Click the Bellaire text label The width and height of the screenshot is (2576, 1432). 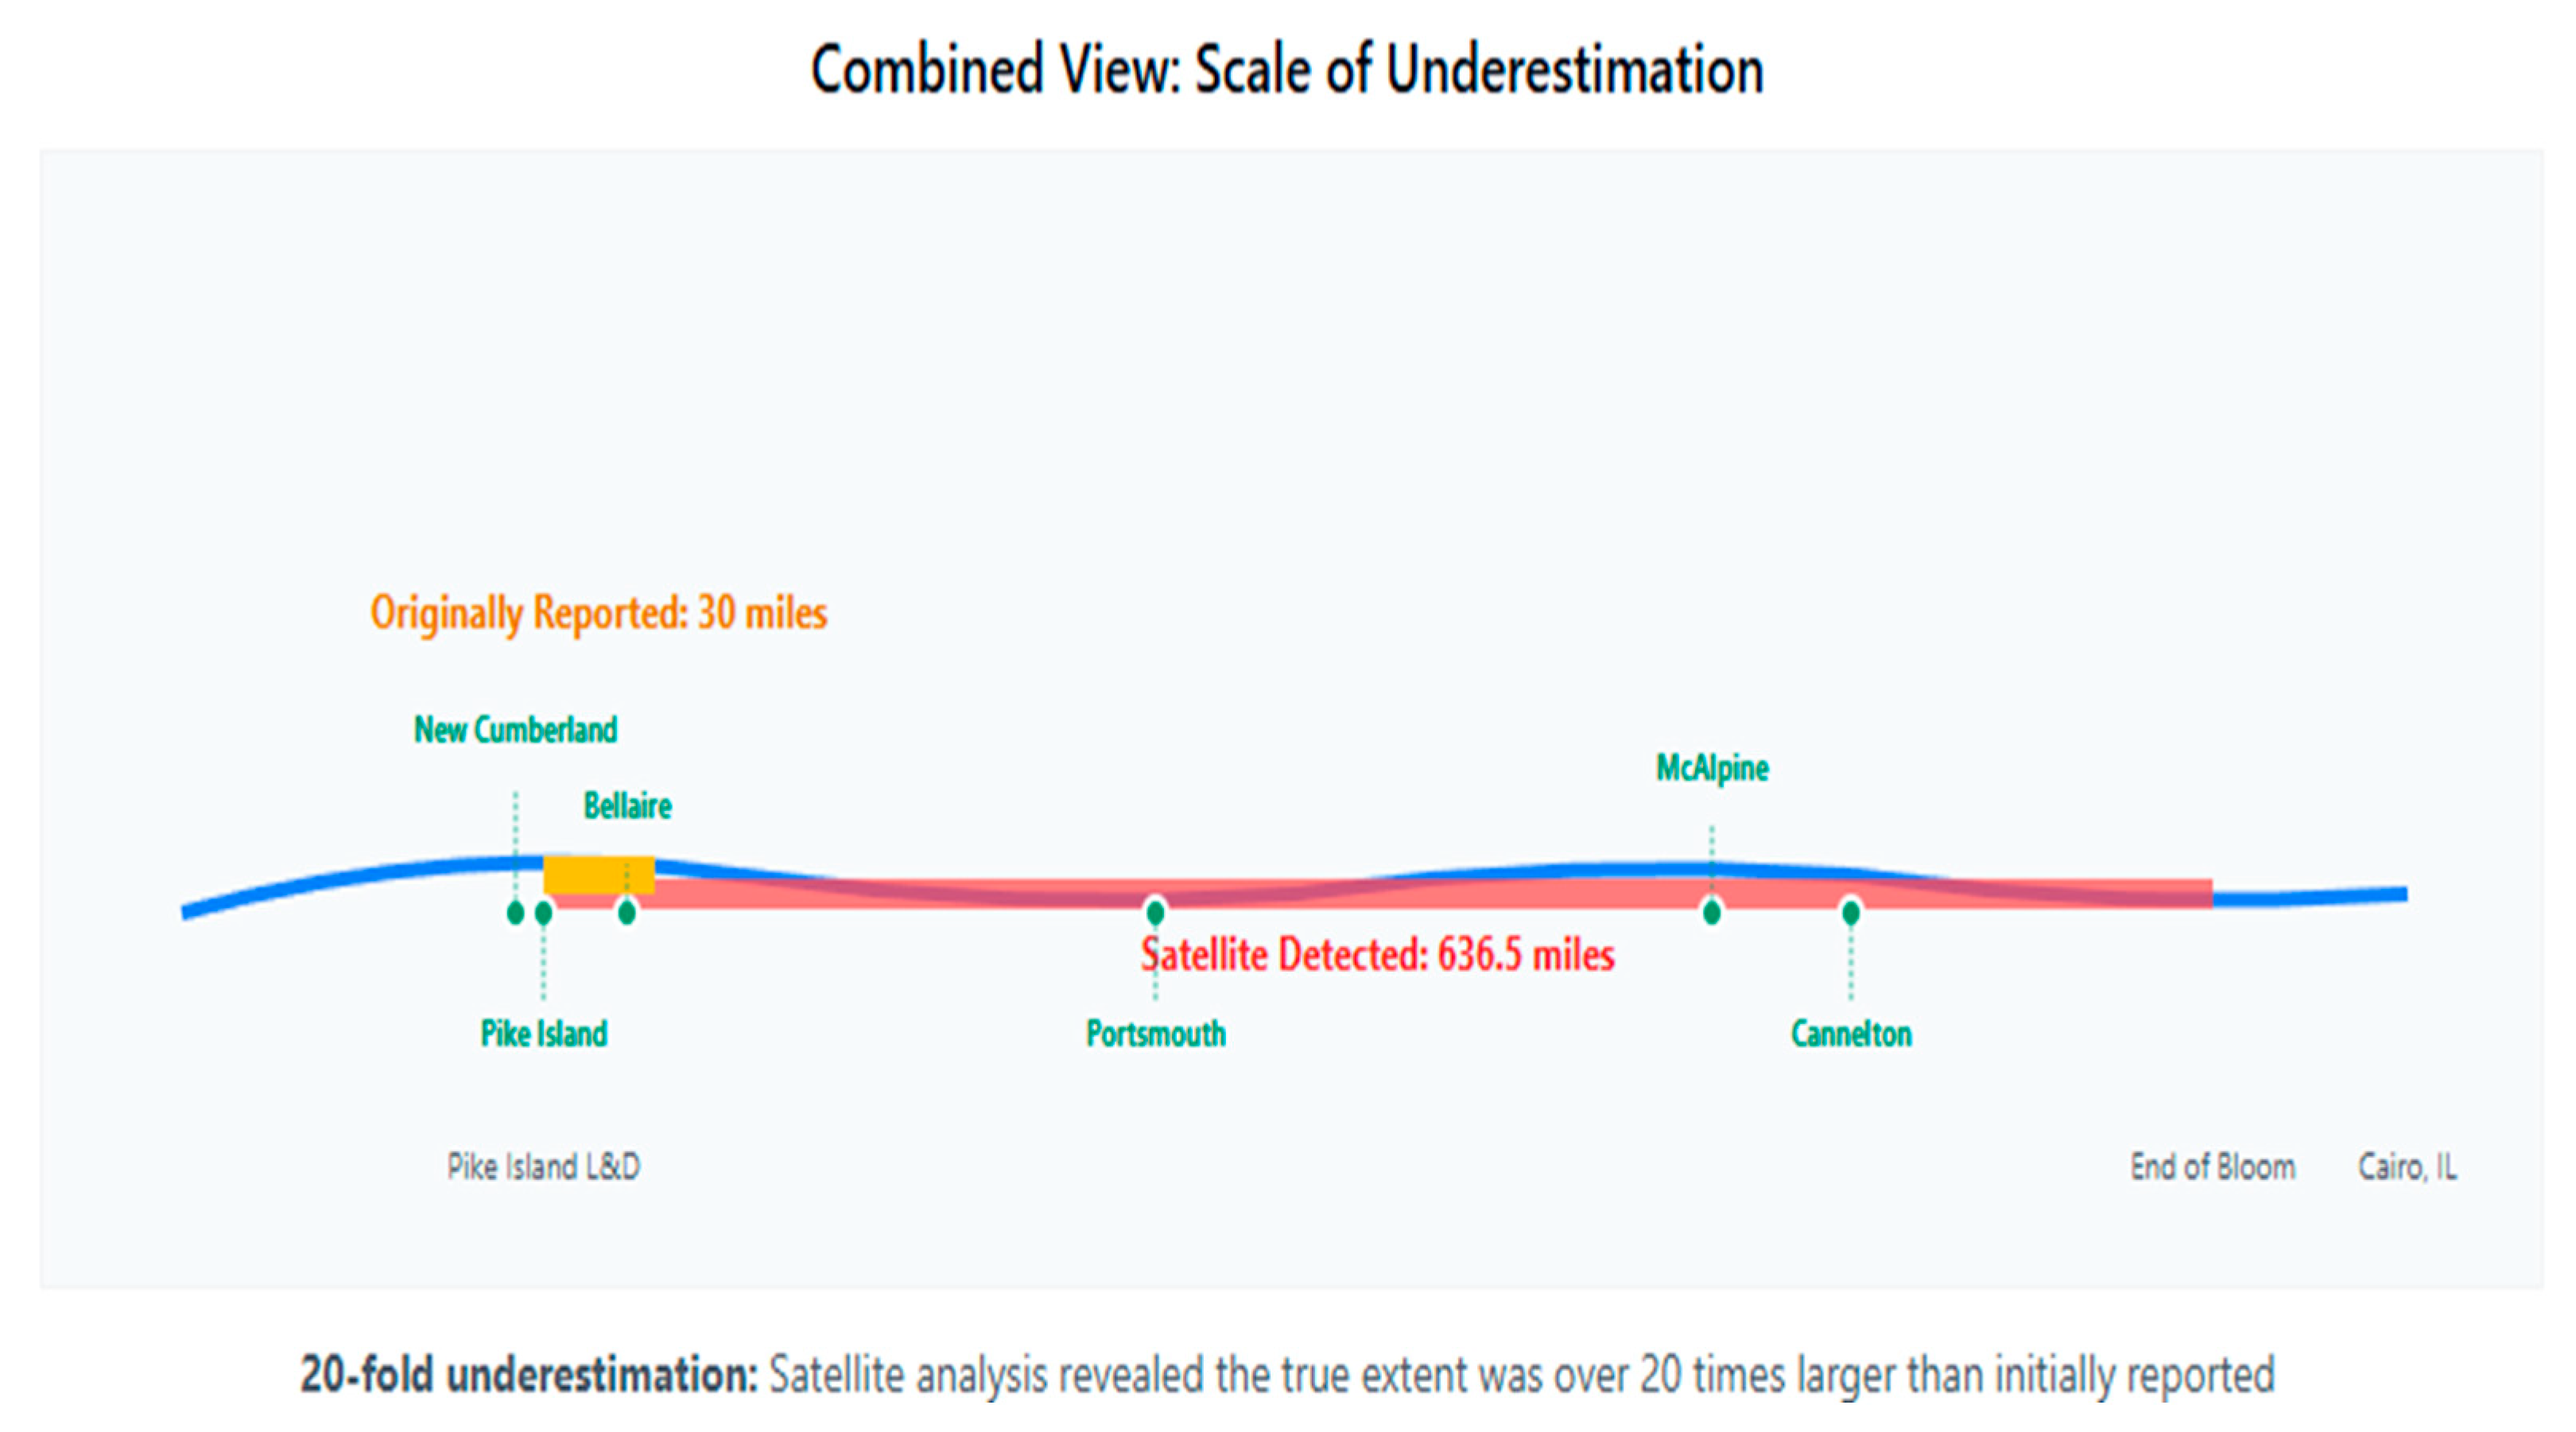click(x=627, y=806)
